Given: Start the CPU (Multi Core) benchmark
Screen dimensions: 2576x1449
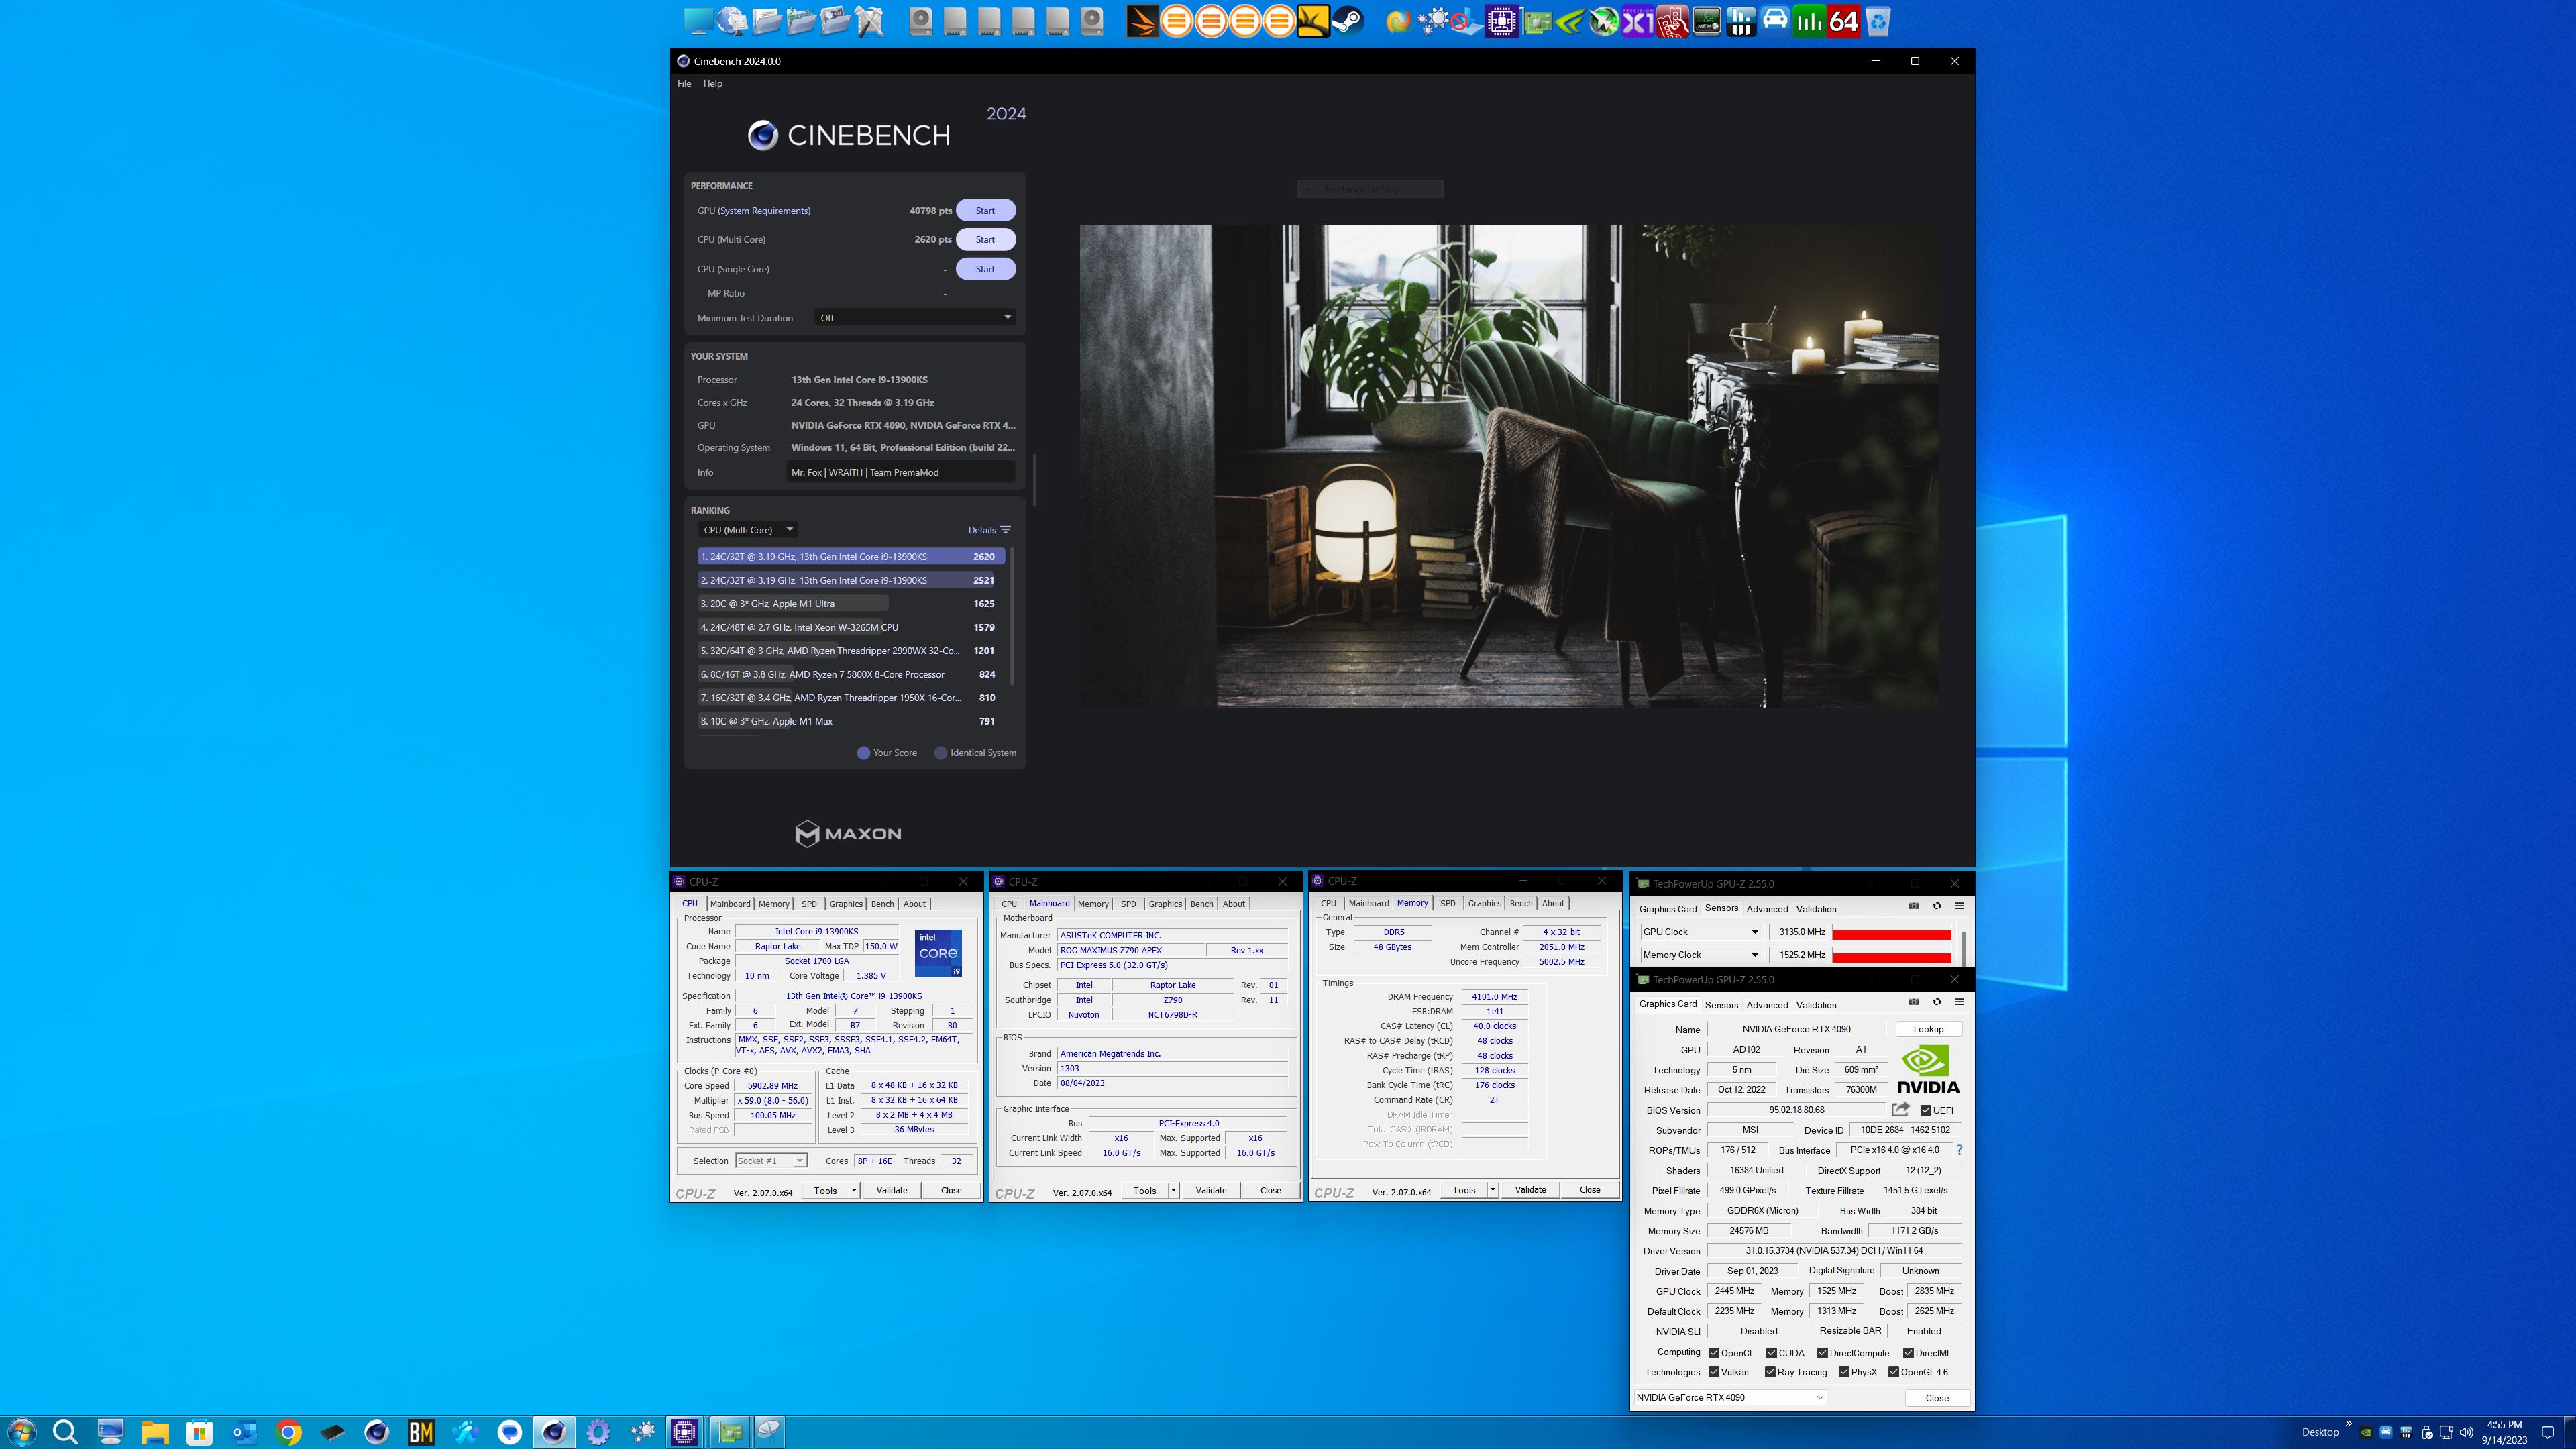Looking at the screenshot, I should coord(985,239).
